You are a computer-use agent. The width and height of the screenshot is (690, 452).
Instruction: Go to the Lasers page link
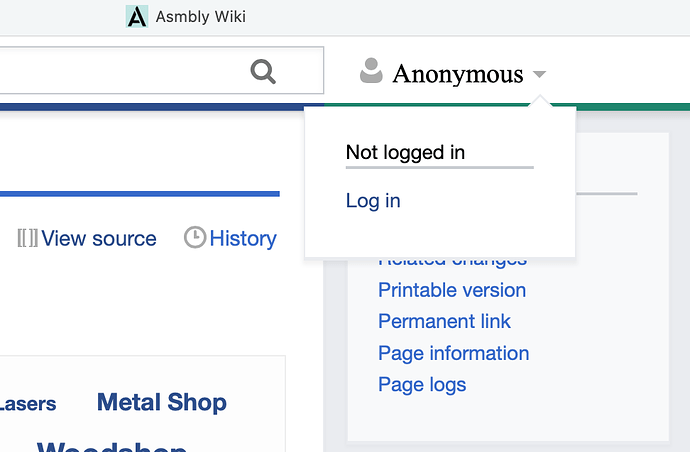pos(28,404)
